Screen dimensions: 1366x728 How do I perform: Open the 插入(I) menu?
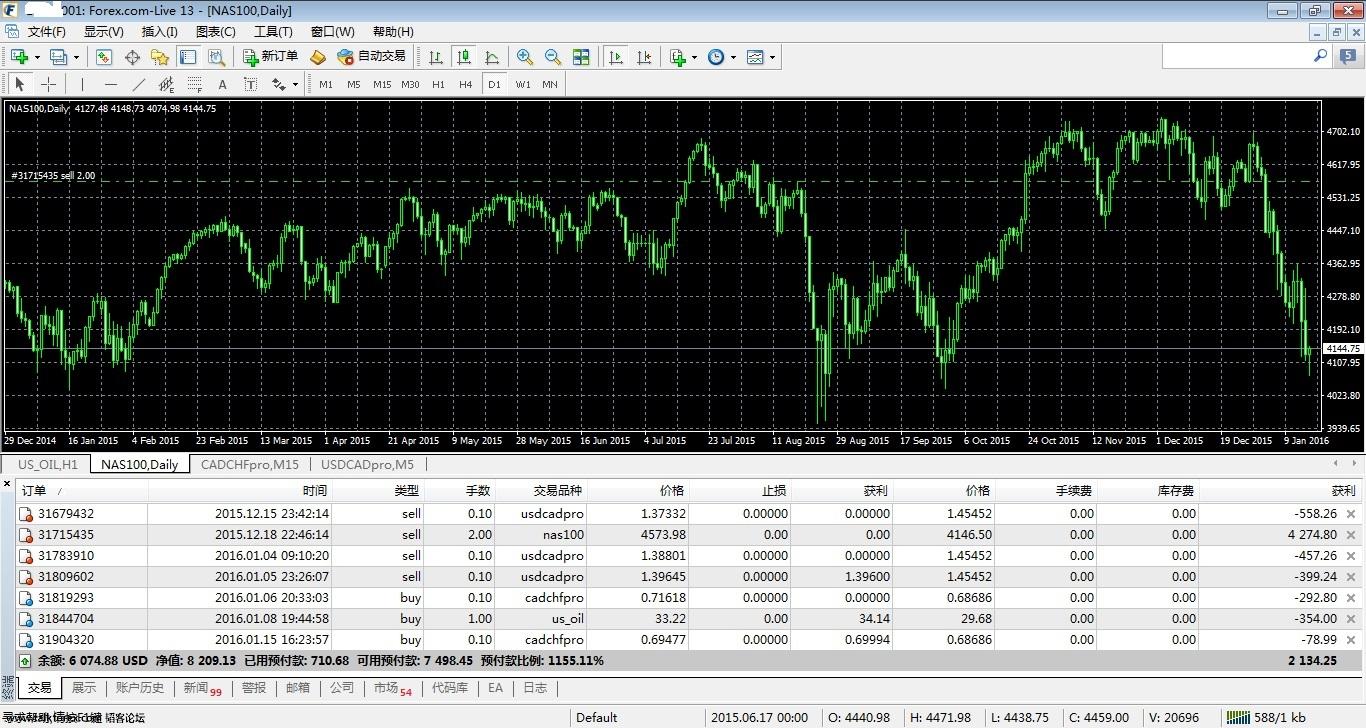coord(159,31)
